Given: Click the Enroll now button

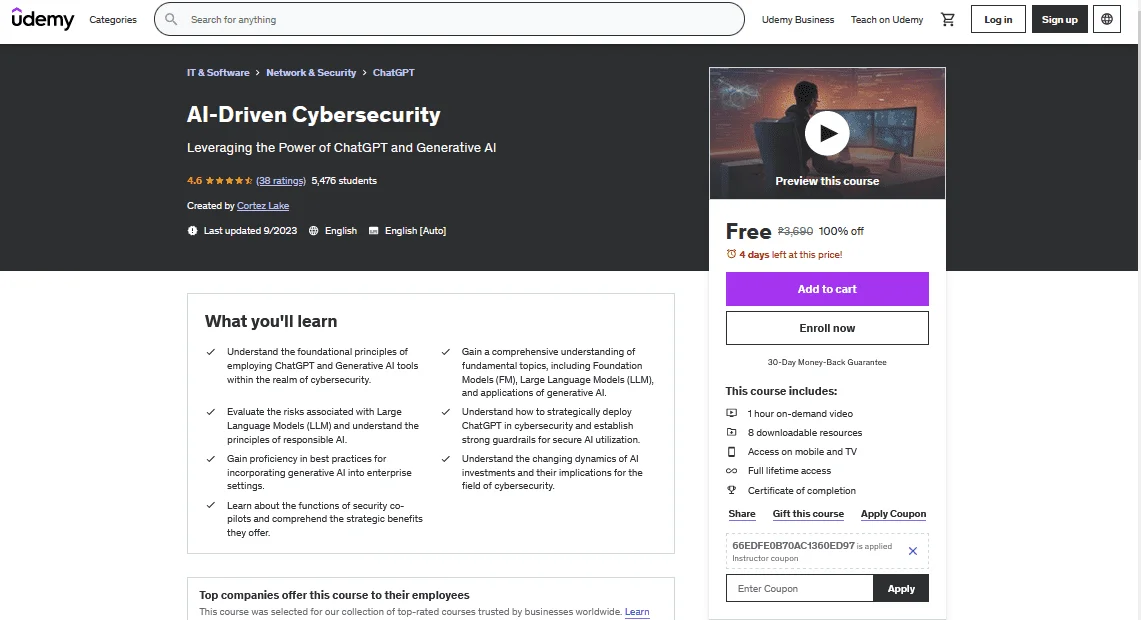Looking at the screenshot, I should click(827, 328).
